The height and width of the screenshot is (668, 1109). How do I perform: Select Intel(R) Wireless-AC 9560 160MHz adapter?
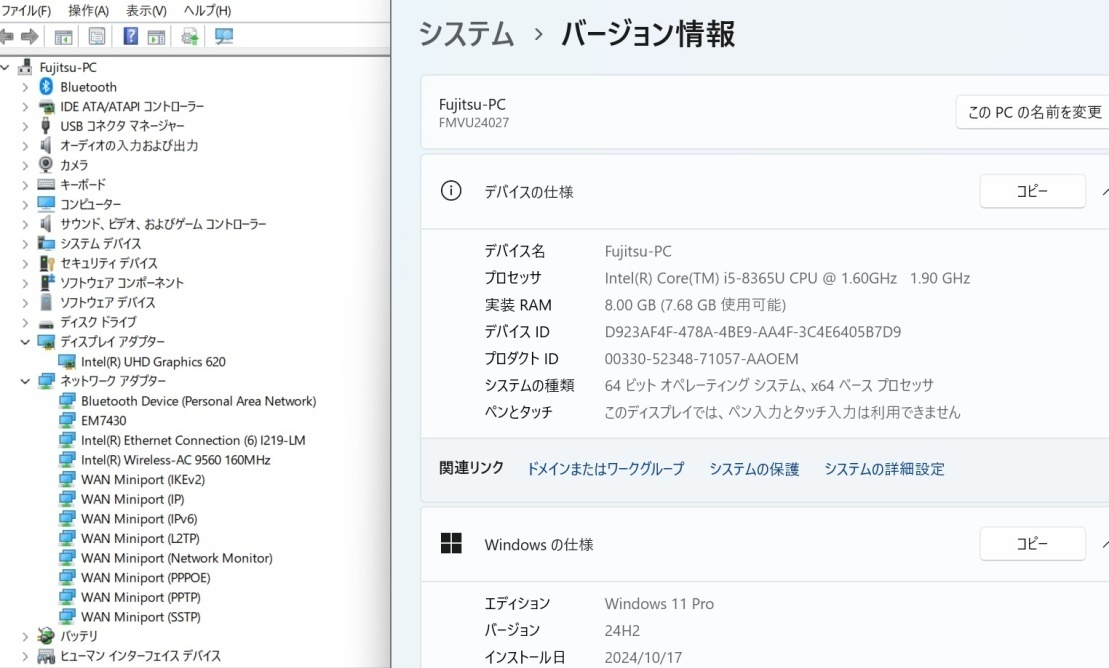point(175,460)
